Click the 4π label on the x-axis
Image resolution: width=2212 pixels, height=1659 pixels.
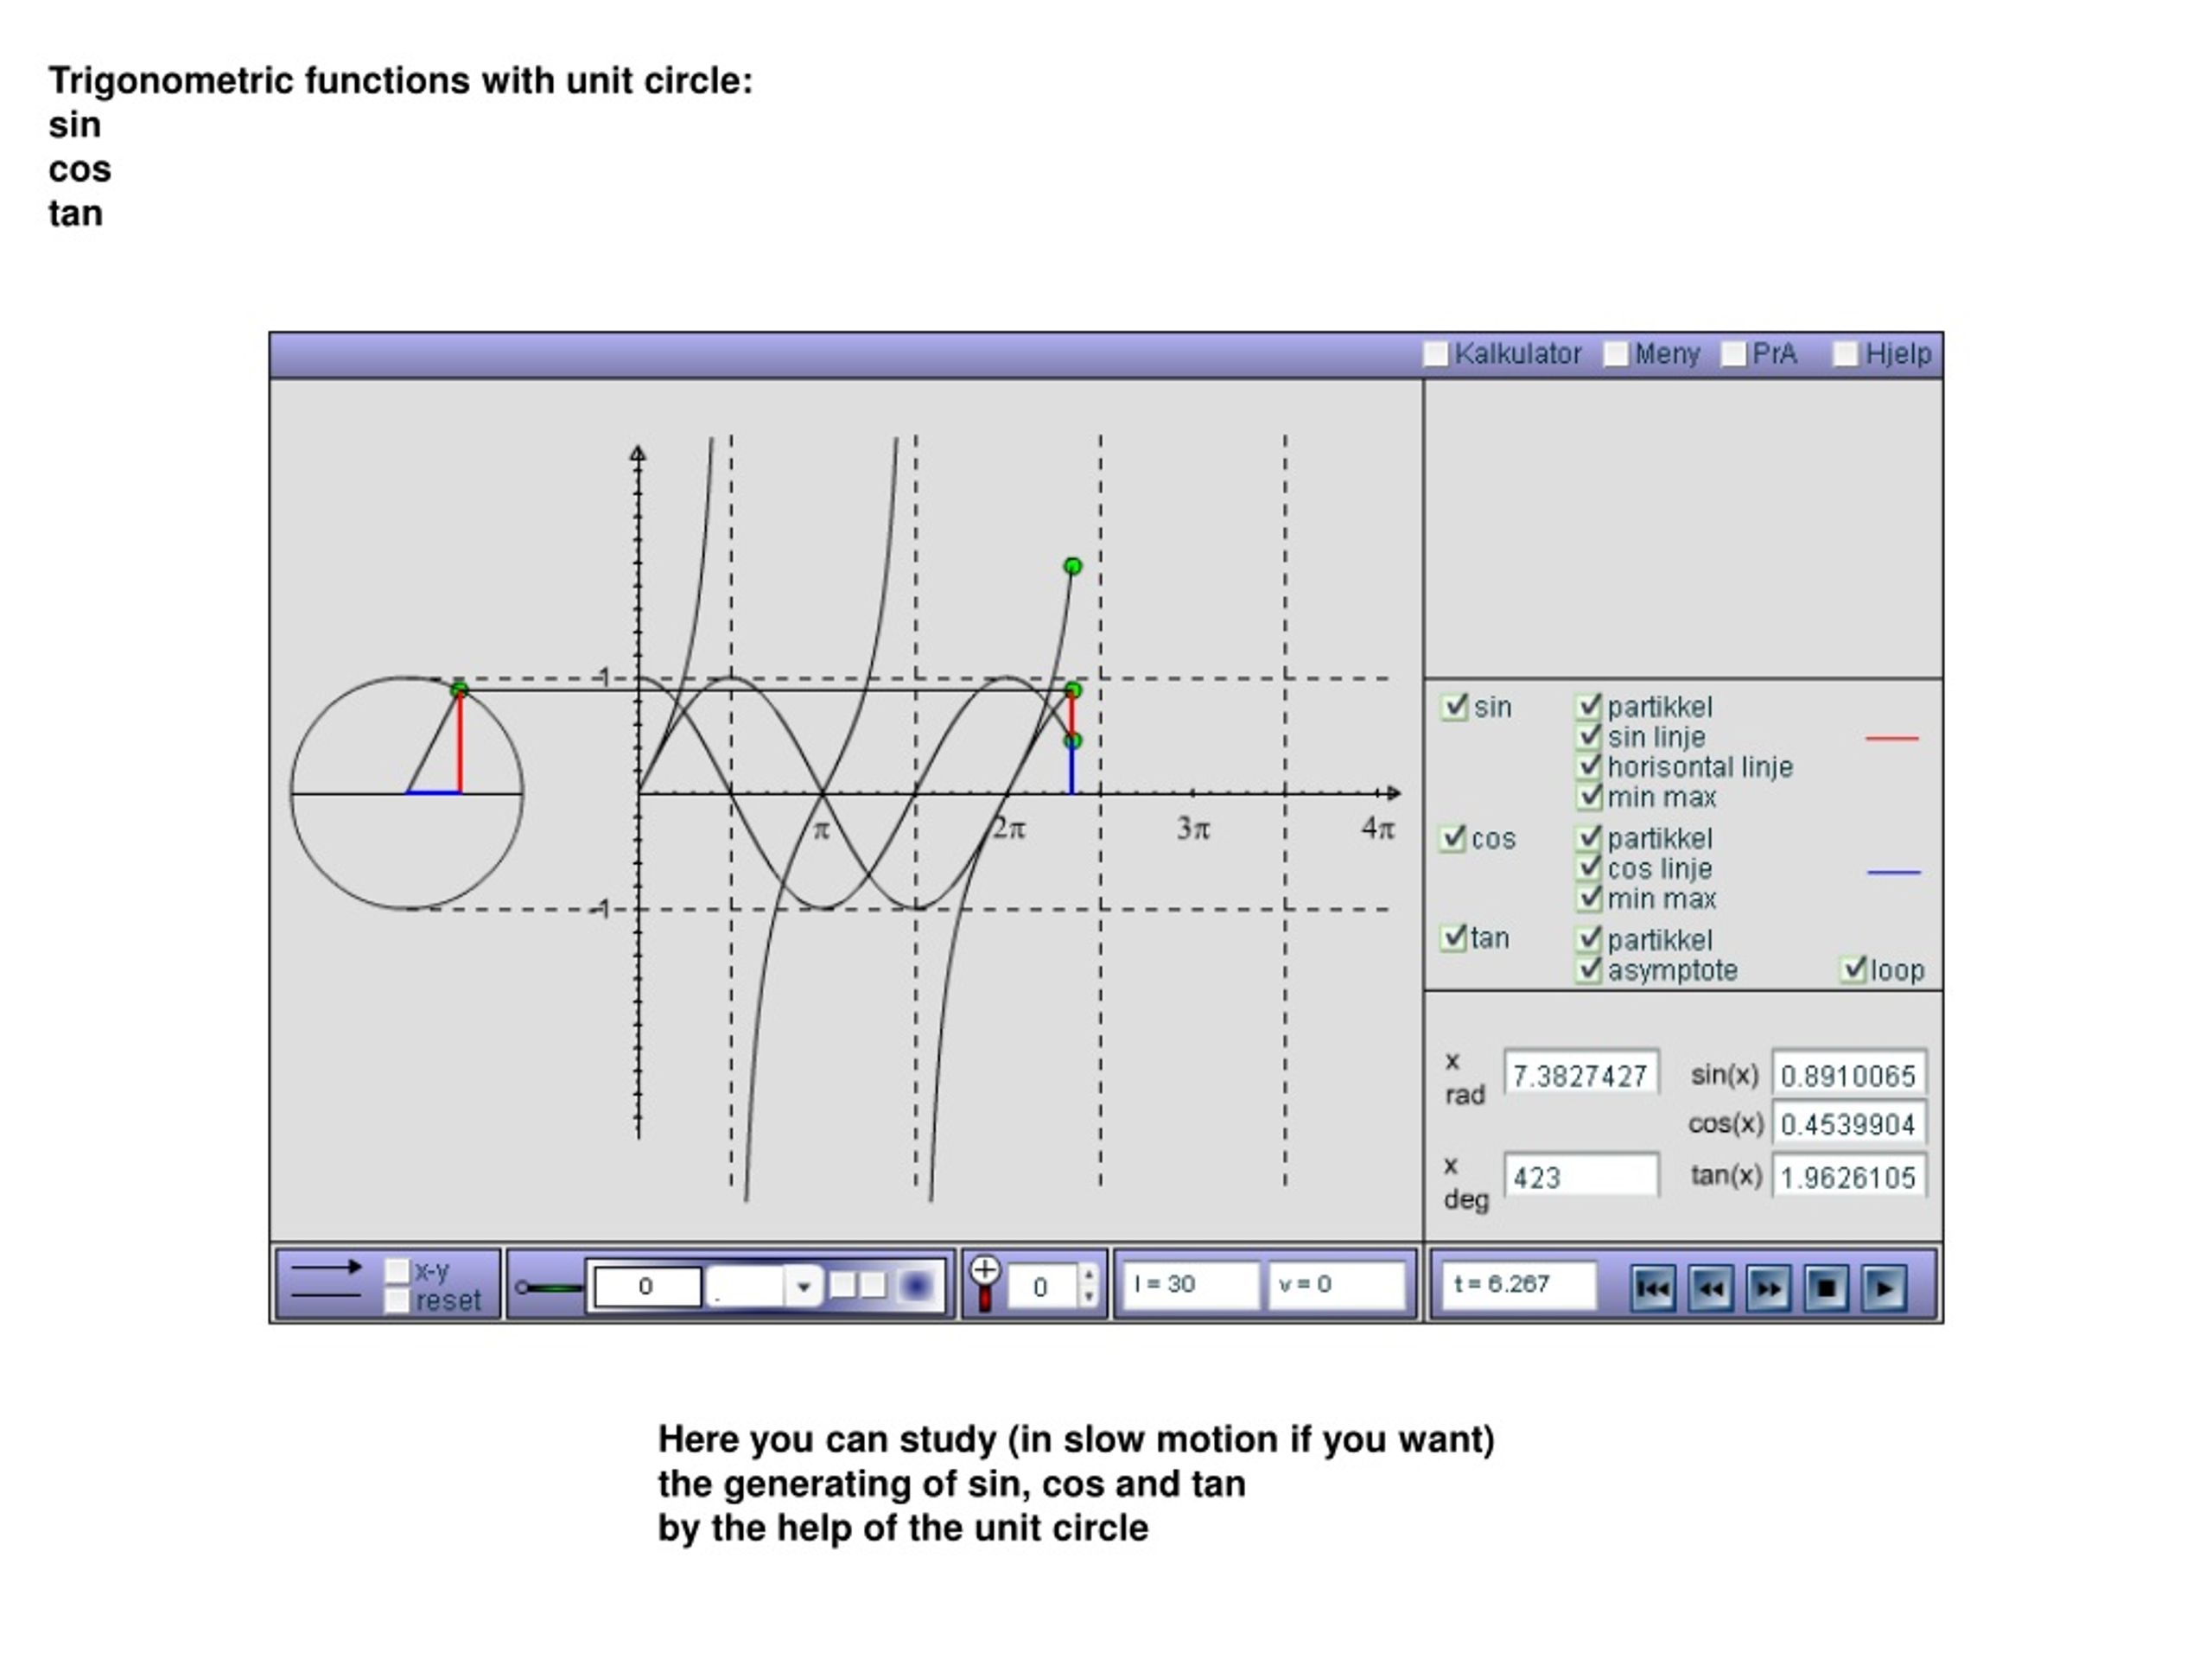(1377, 829)
